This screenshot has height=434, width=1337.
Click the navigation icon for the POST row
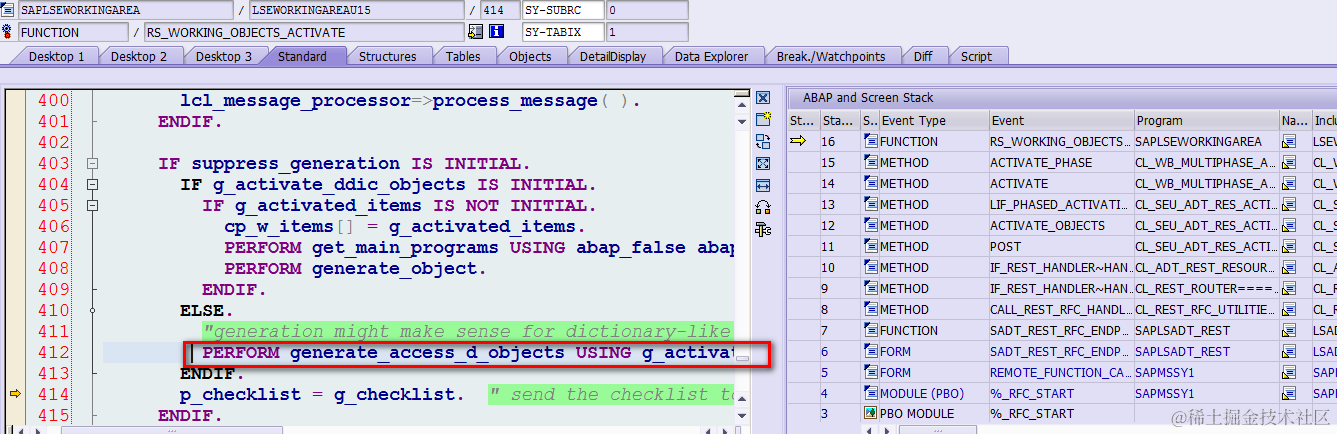(x=1289, y=246)
